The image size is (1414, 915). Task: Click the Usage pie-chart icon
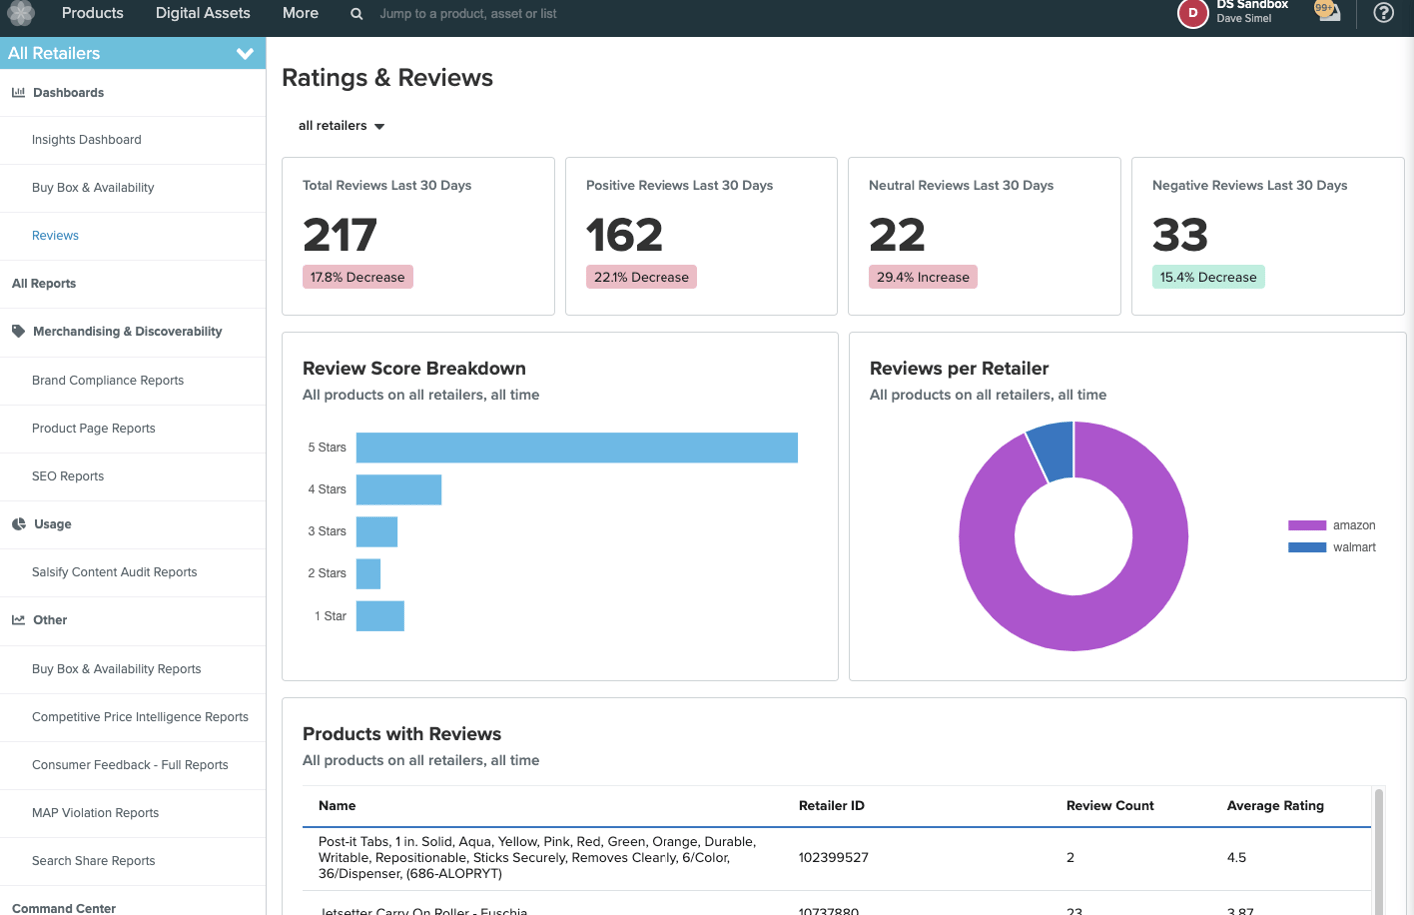[x=17, y=524]
